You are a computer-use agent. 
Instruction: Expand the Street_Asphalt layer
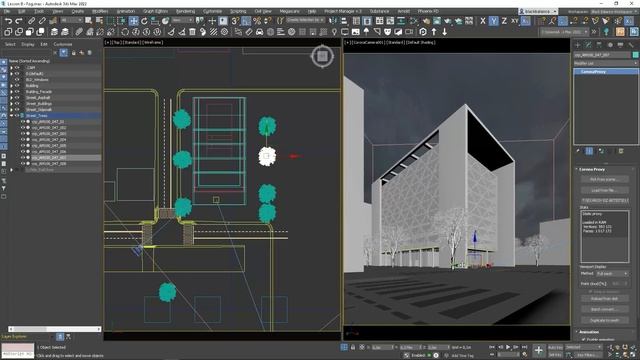11,98
